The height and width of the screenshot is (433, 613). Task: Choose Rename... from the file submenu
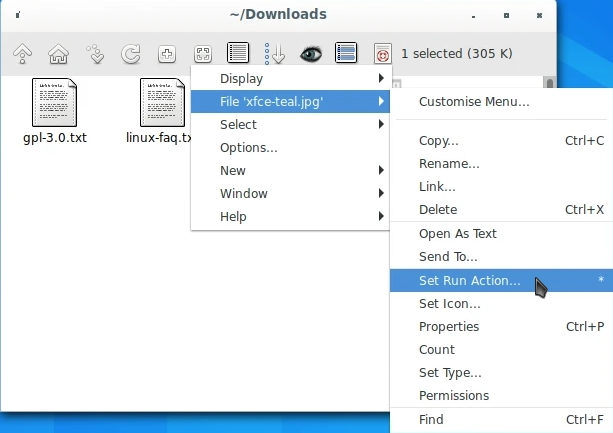point(449,164)
